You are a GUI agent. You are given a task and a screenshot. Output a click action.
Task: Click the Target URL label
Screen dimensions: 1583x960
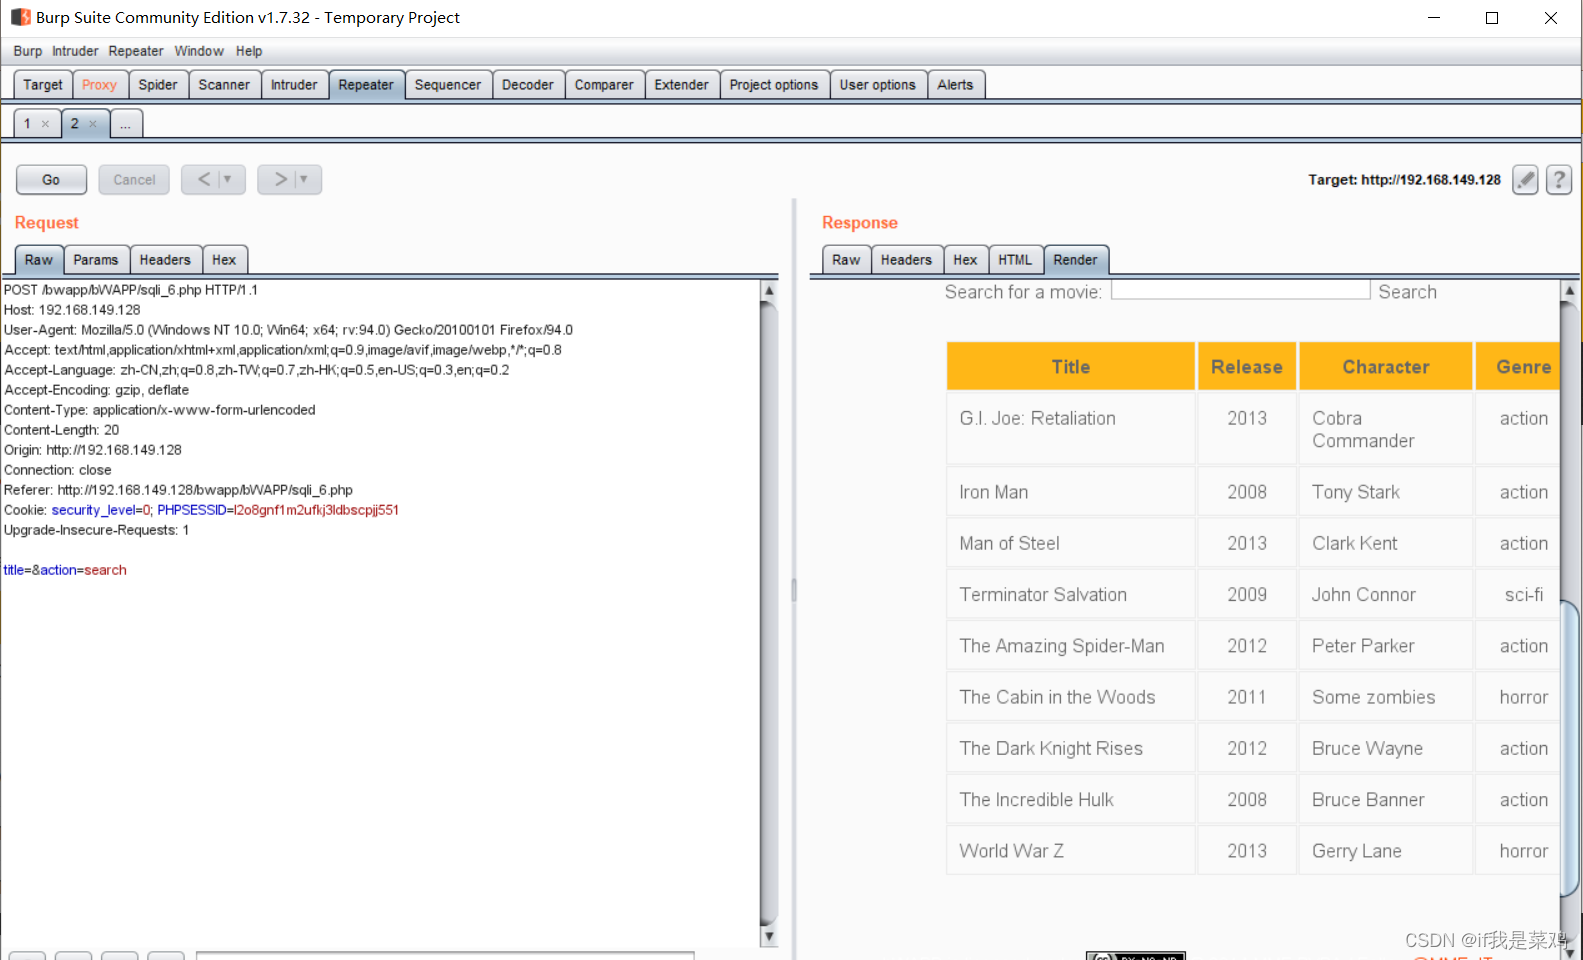coord(1404,180)
